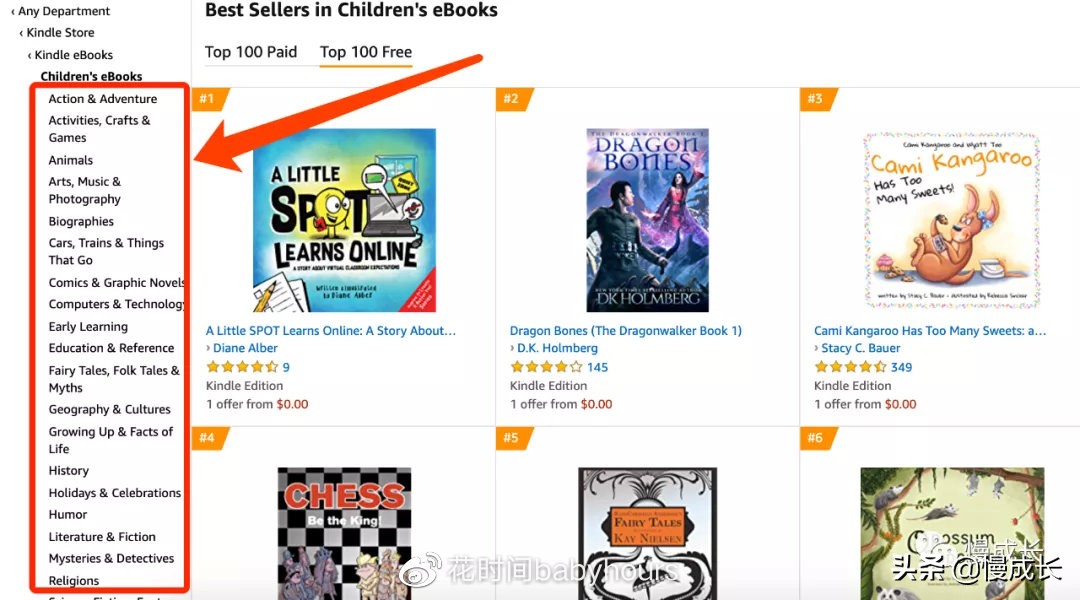Go back to Any Department
Viewport: 1080px width, 600px height.
64,11
